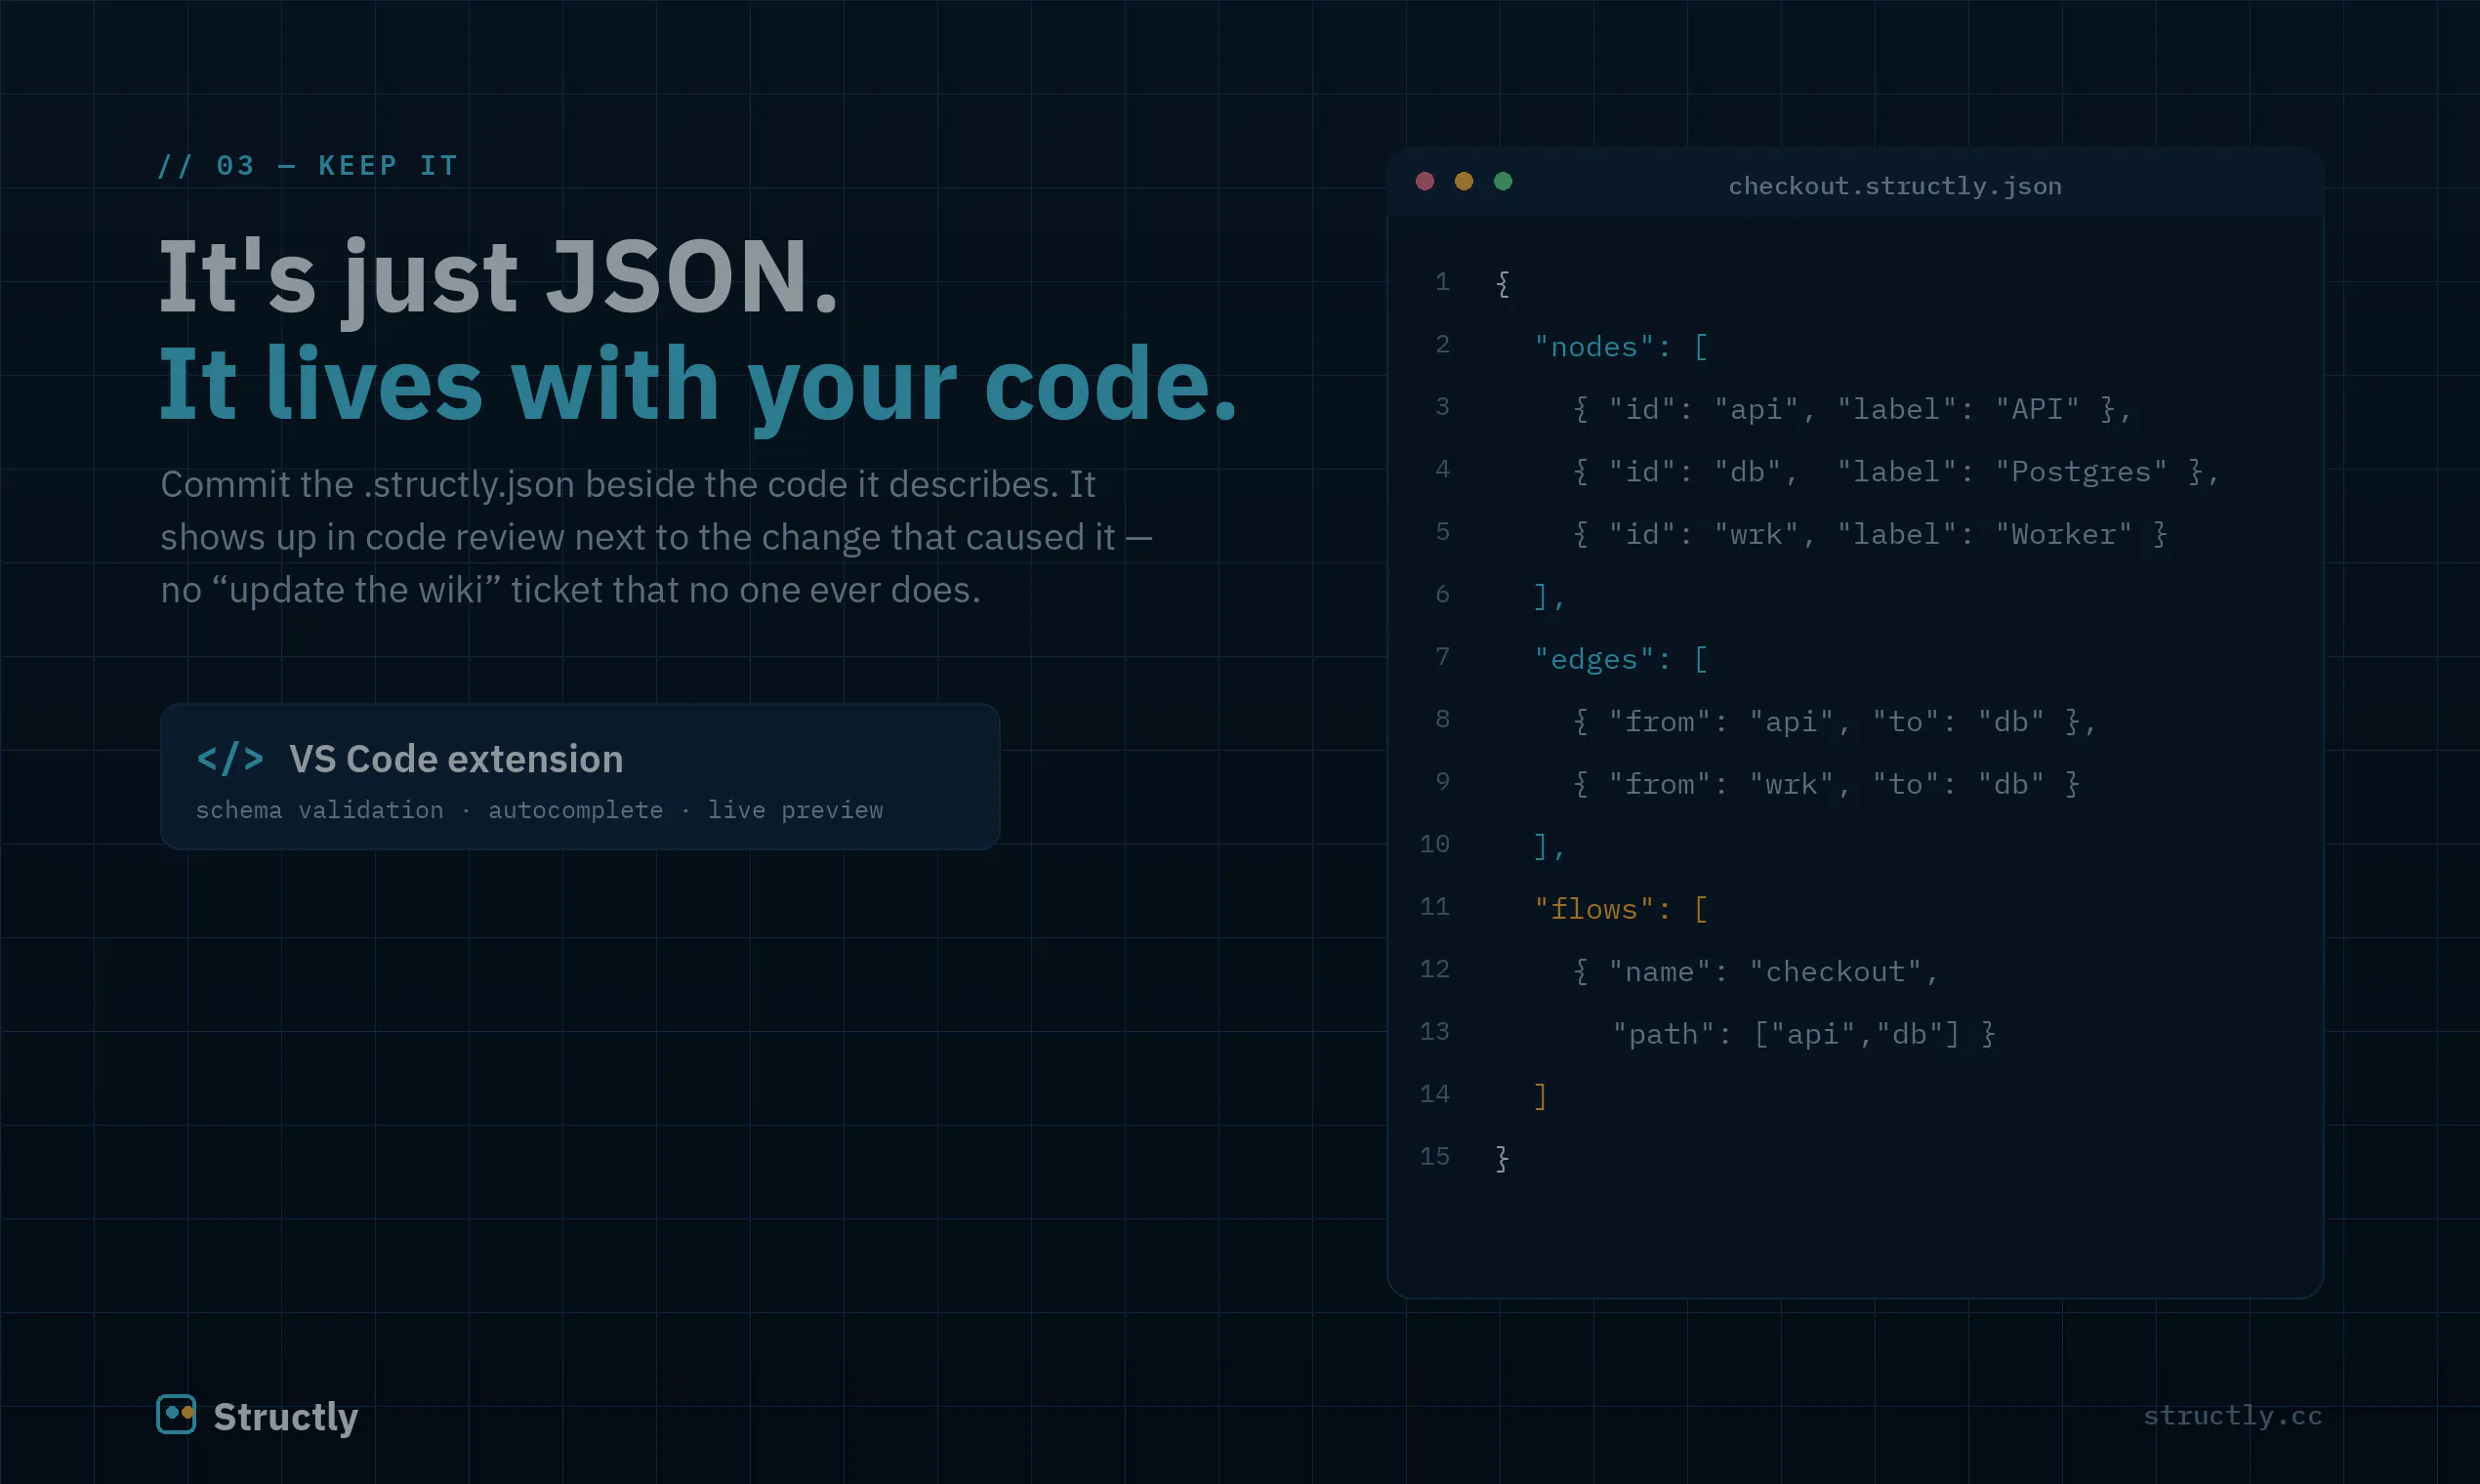Screen dimensions: 2480x1484
Task: Click the orange closing bracket on line 14
Action: coord(1541,1097)
